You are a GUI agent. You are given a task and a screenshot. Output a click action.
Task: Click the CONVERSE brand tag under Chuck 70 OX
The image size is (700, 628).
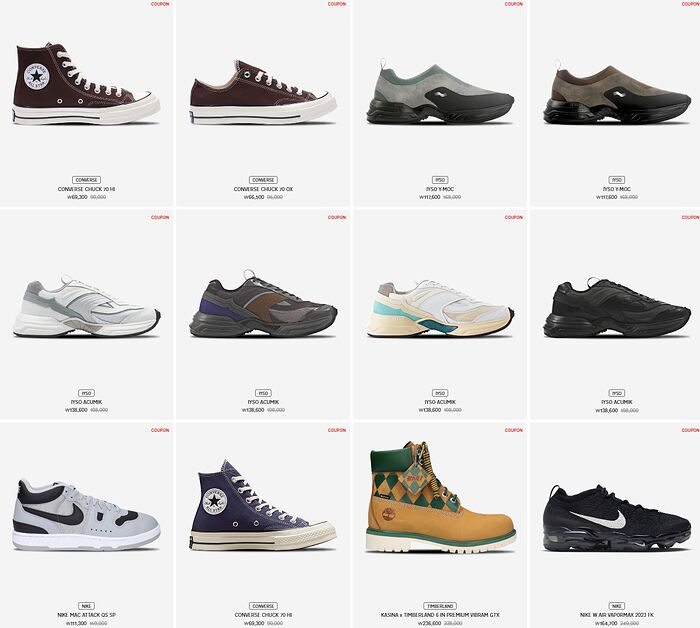coord(263,180)
